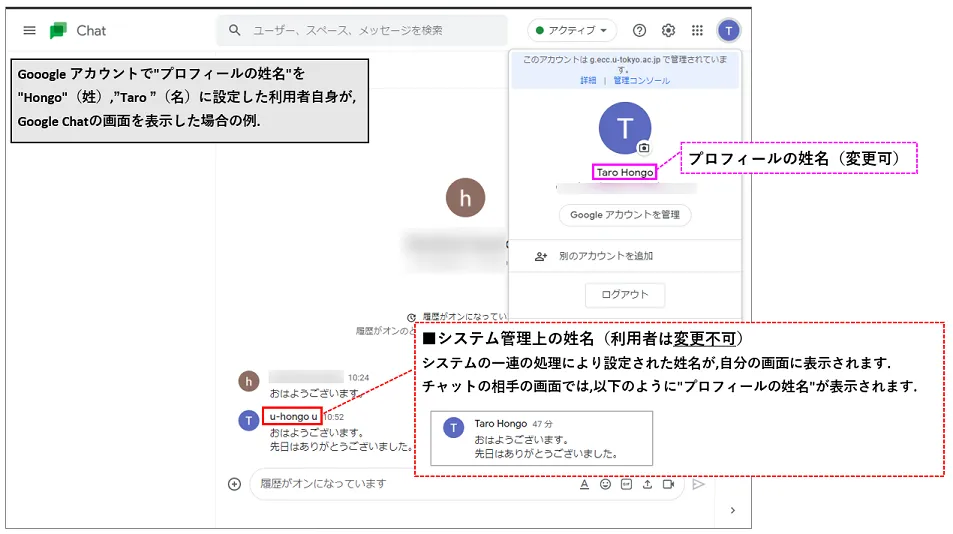Open the help question mark icon

point(640,31)
